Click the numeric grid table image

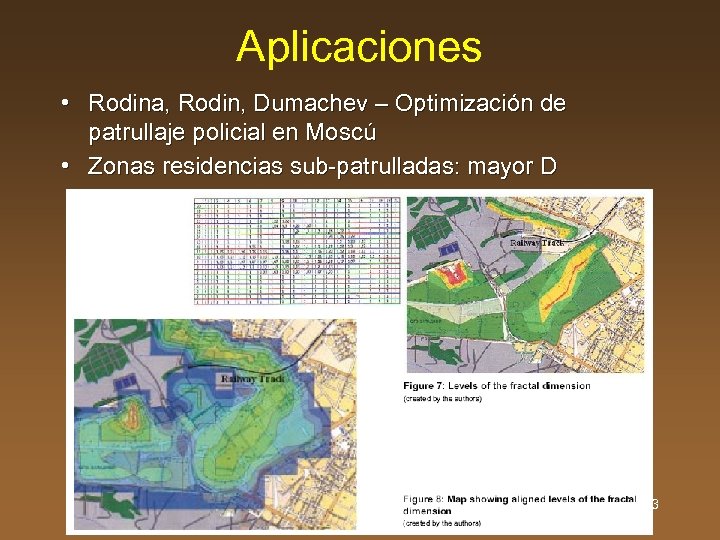297,251
